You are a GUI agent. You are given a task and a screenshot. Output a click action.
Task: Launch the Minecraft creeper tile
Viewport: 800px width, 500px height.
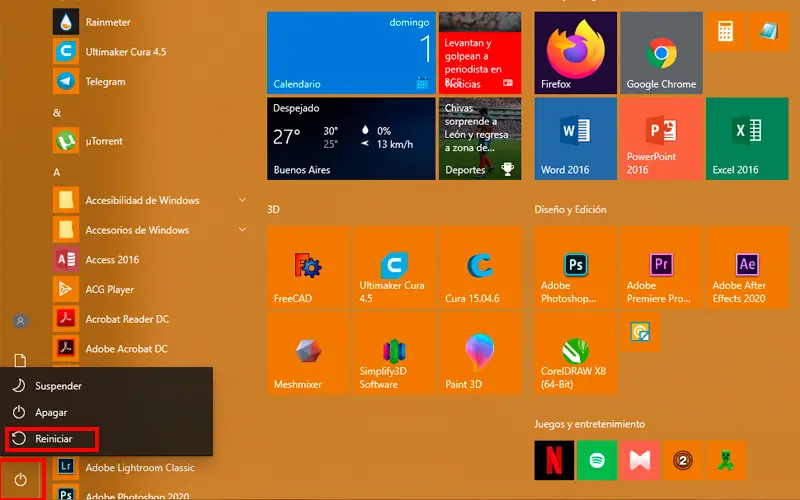[726, 461]
